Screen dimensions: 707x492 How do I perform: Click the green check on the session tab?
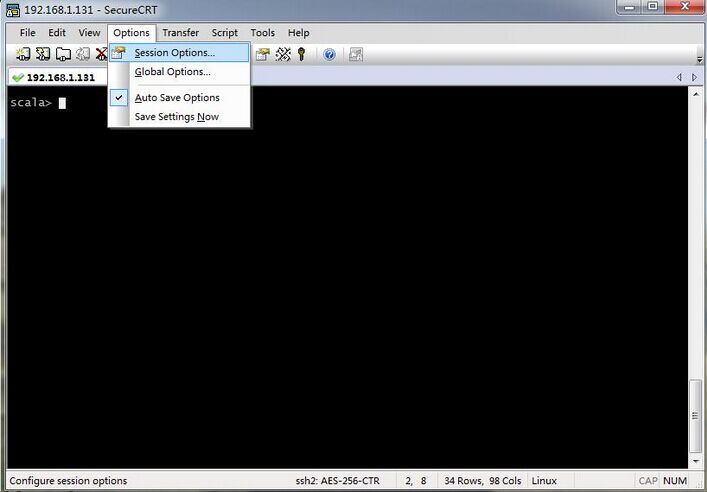pyautogui.click(x=18, y=78)
